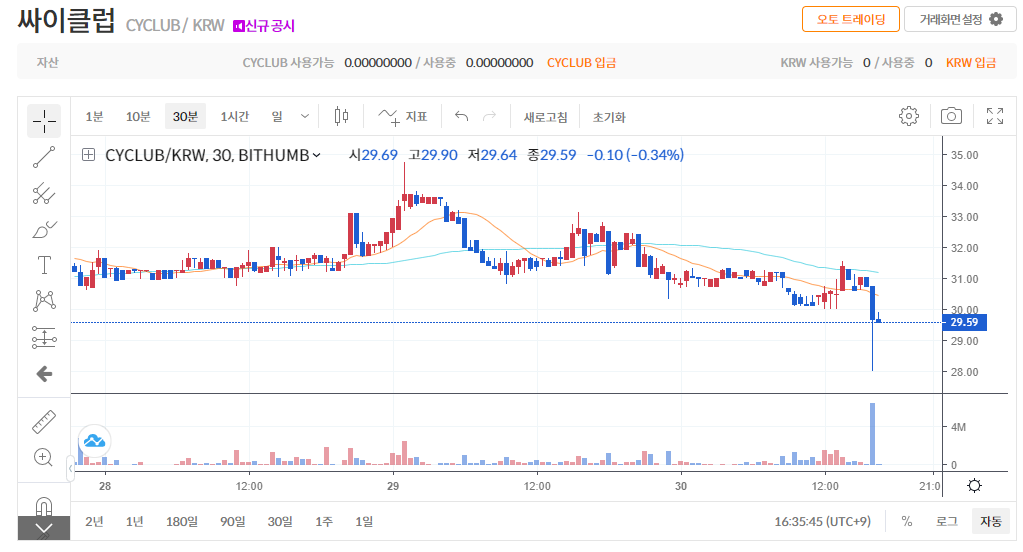Select the crosshair cursor tool

(x=44, y=120)
